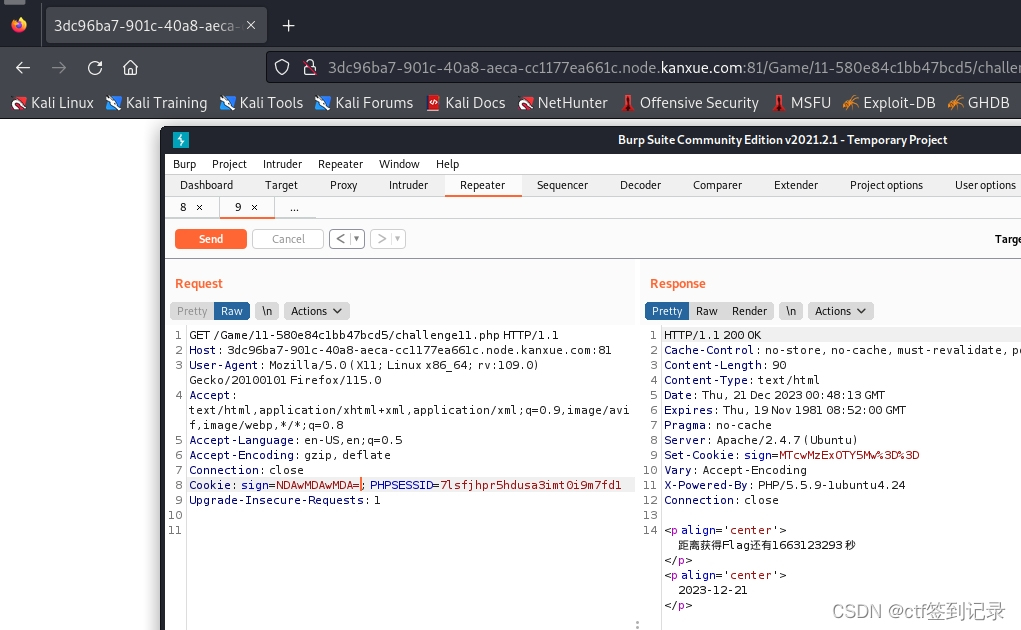1021x630 pixels.
Task: Switch to the Decoder tab
Action: pyautogui.click(x=640, y=185)
